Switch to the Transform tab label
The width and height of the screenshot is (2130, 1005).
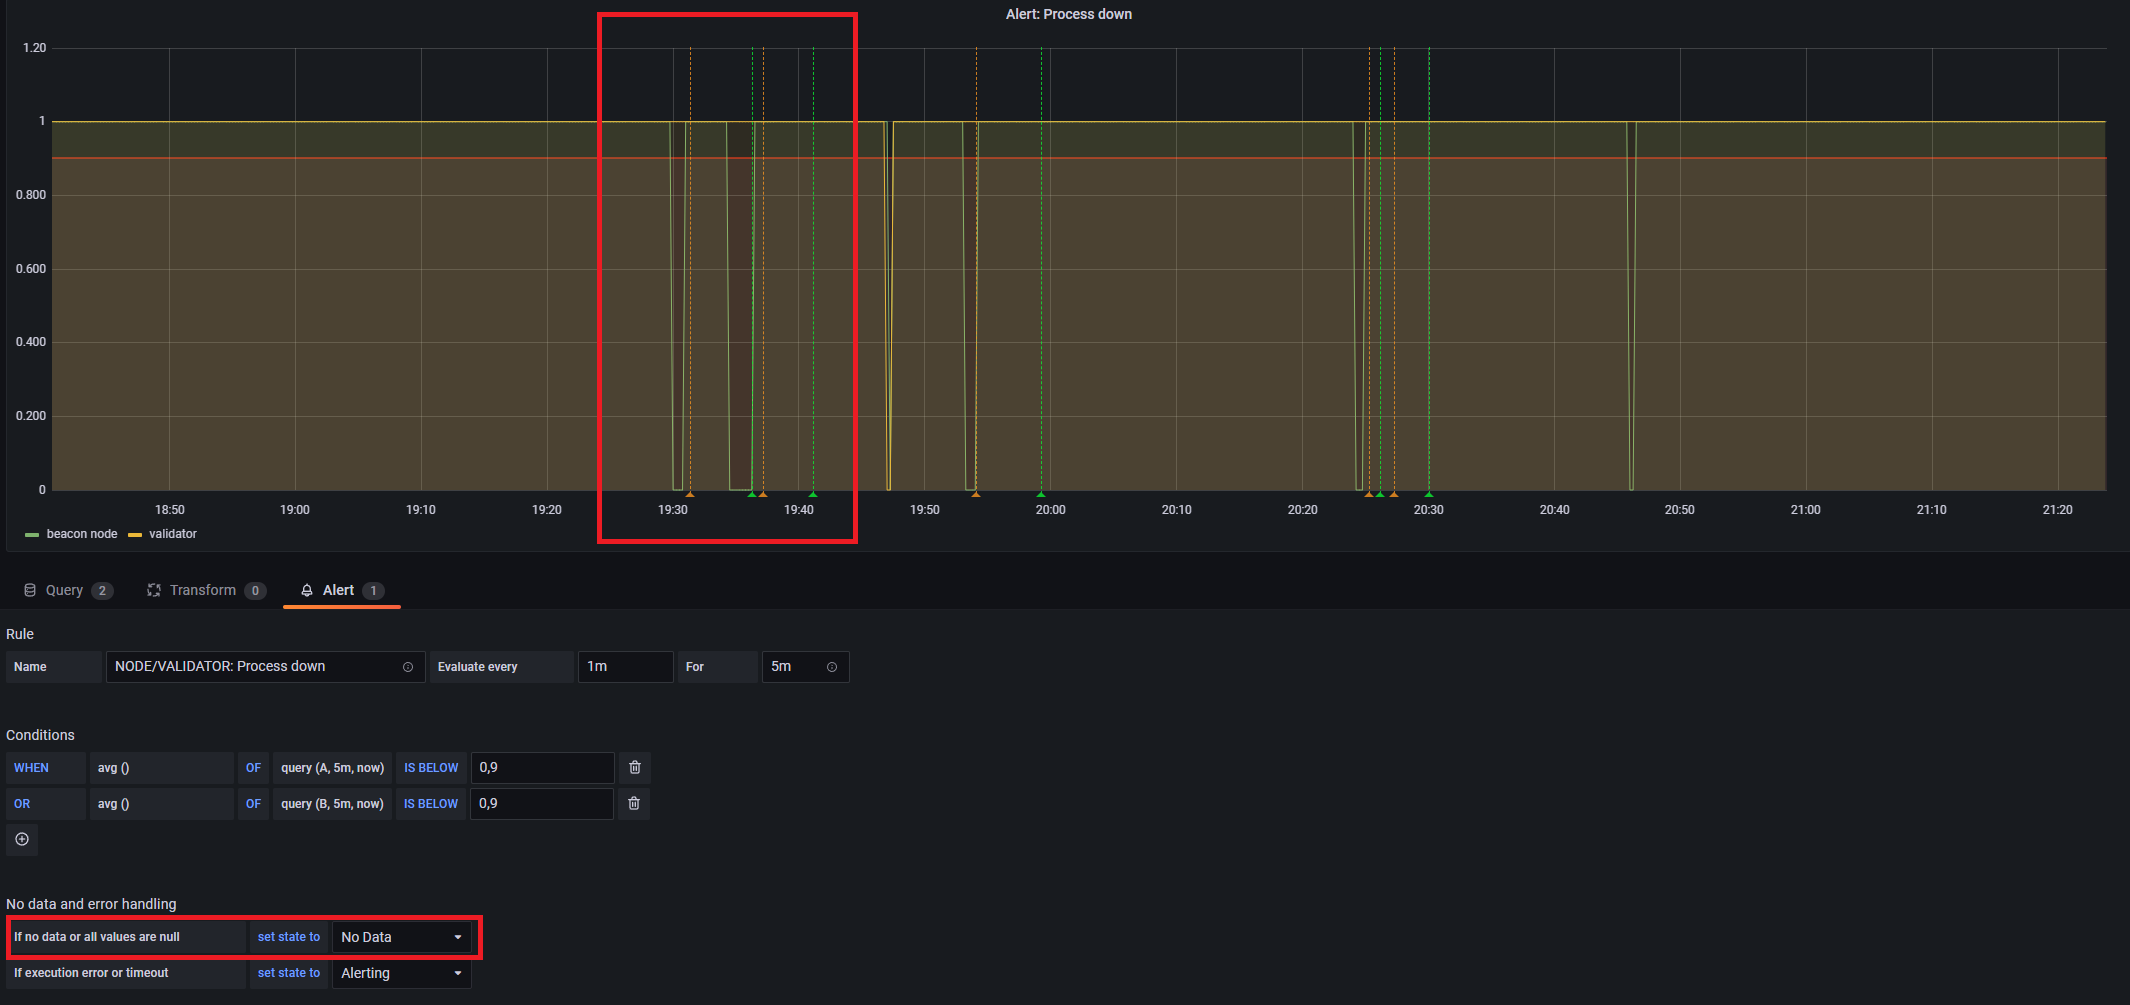pyautogui.click(x=203, y=590)
